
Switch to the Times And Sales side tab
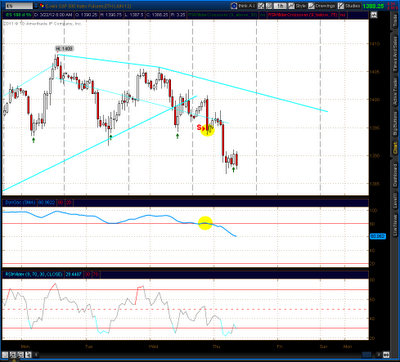tap(395, 53)
